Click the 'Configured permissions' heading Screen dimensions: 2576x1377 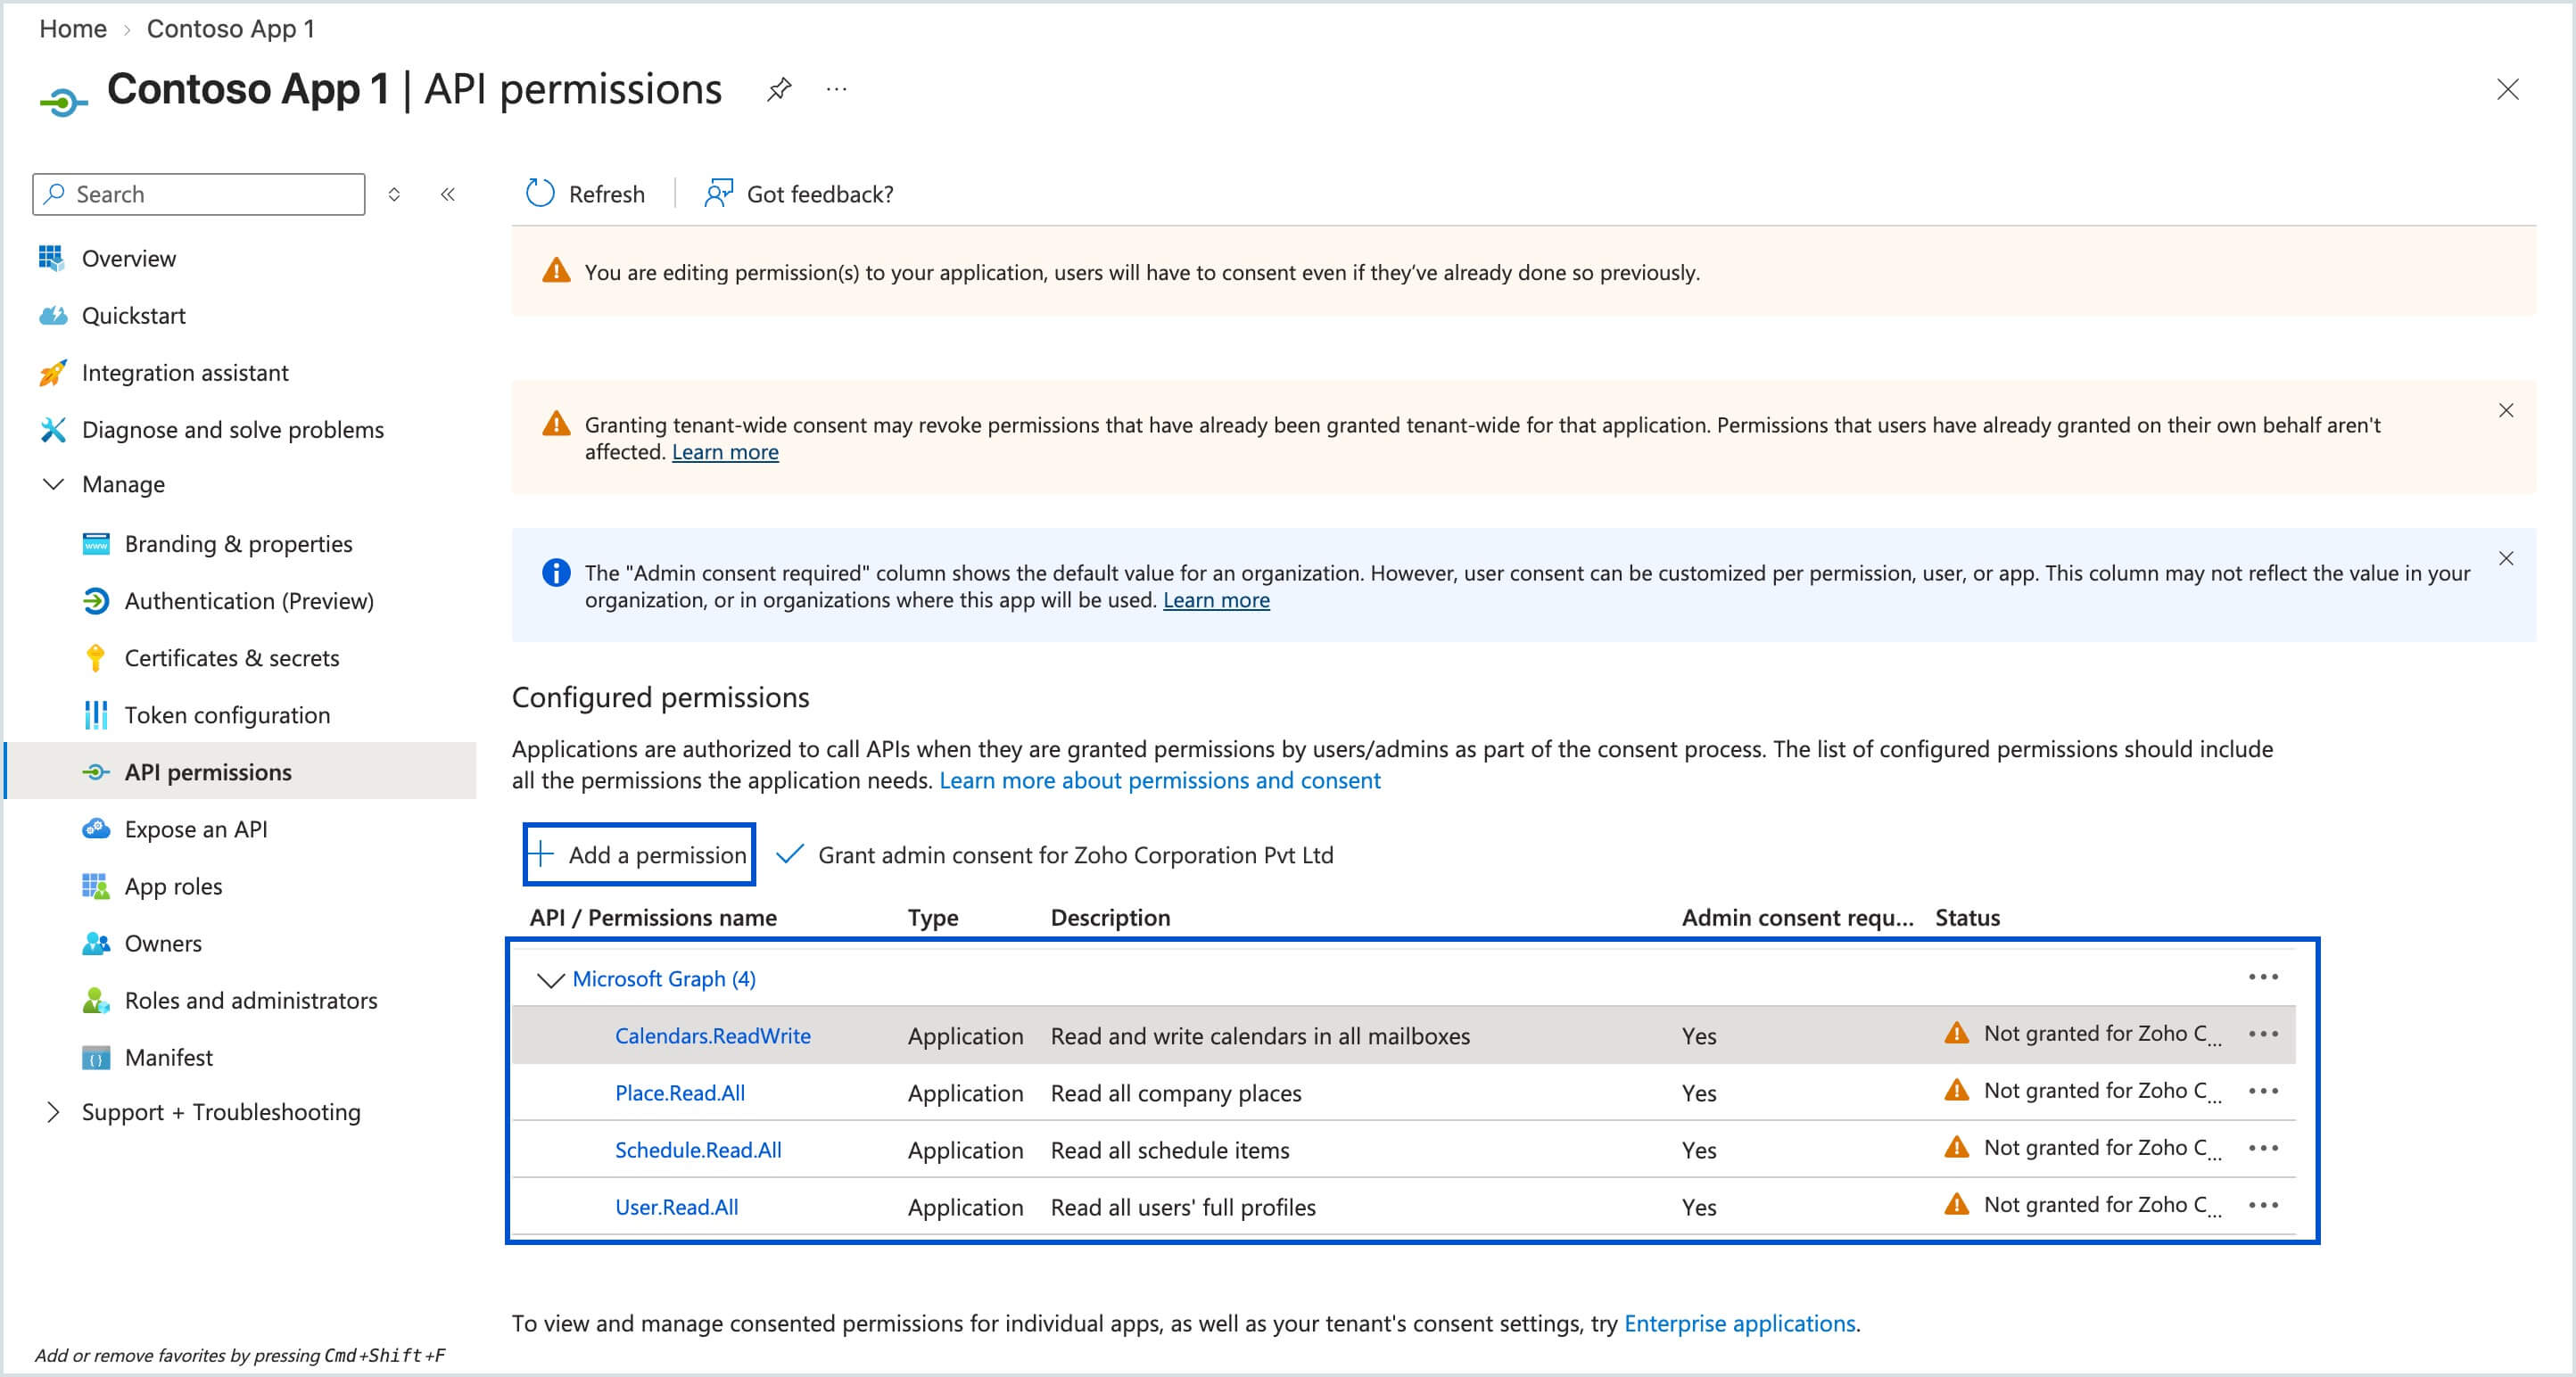click(661, 697)
